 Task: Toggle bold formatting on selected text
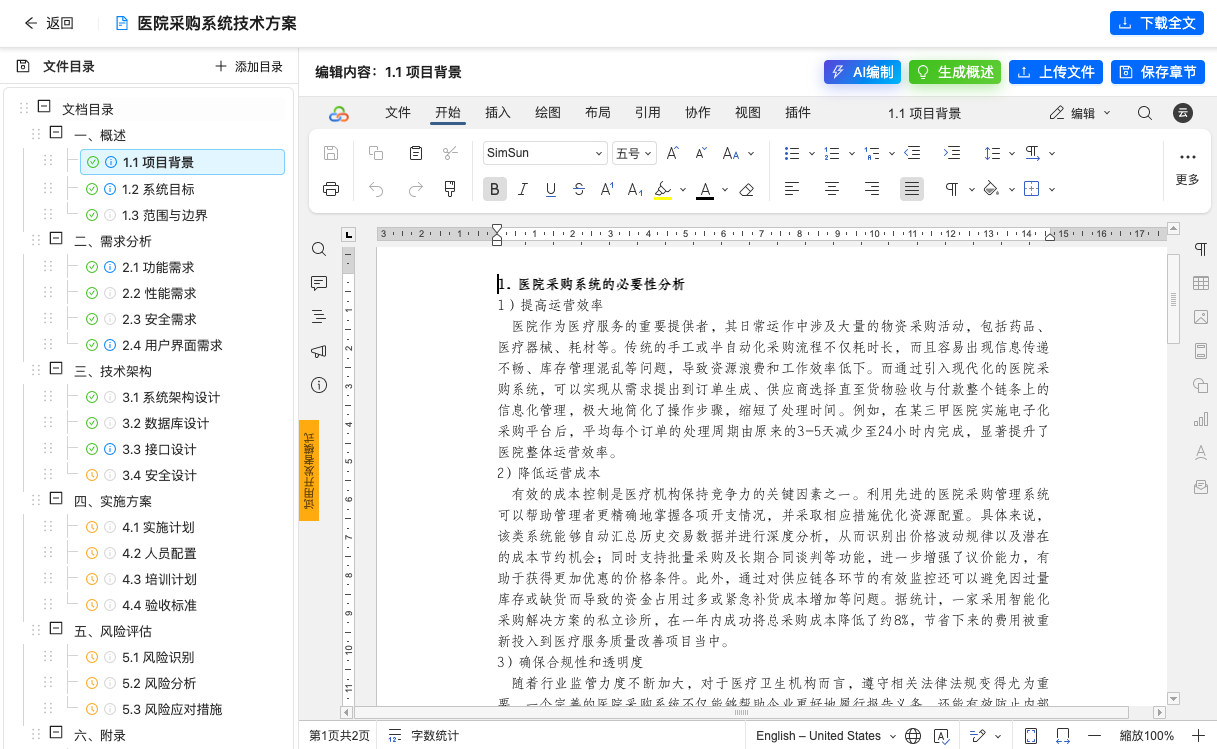[494, 188]
